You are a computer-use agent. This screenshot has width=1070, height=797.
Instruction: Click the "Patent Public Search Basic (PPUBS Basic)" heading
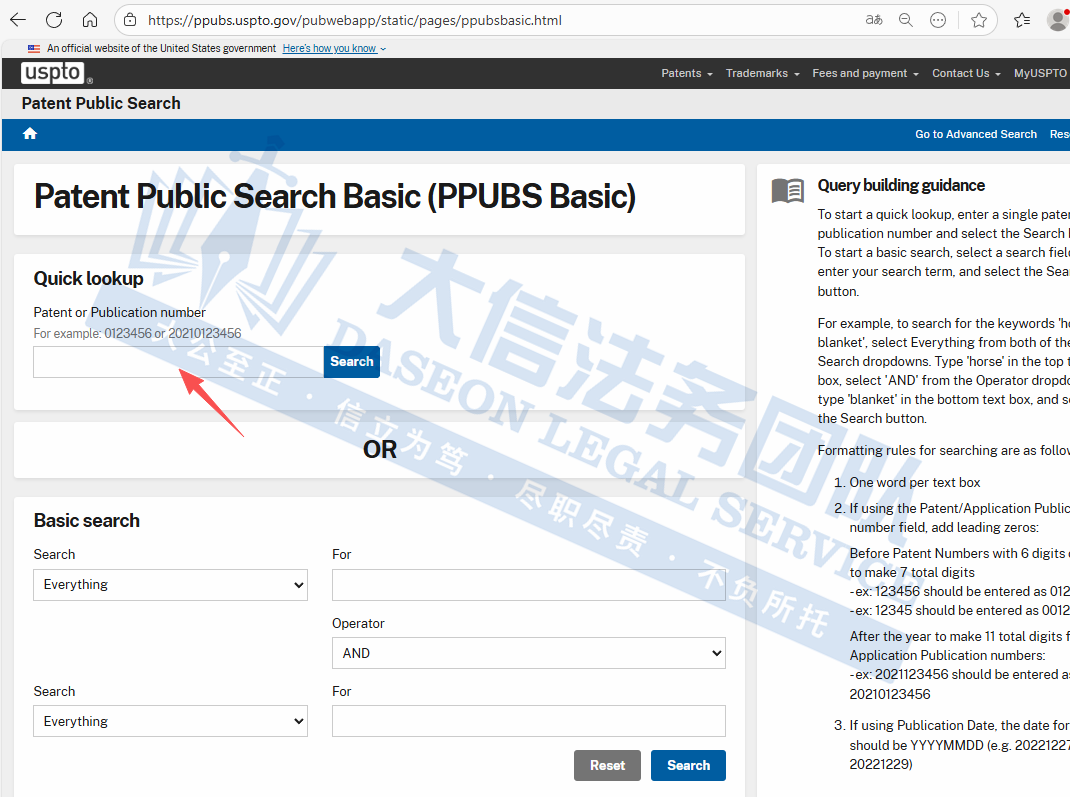(334, 197)
